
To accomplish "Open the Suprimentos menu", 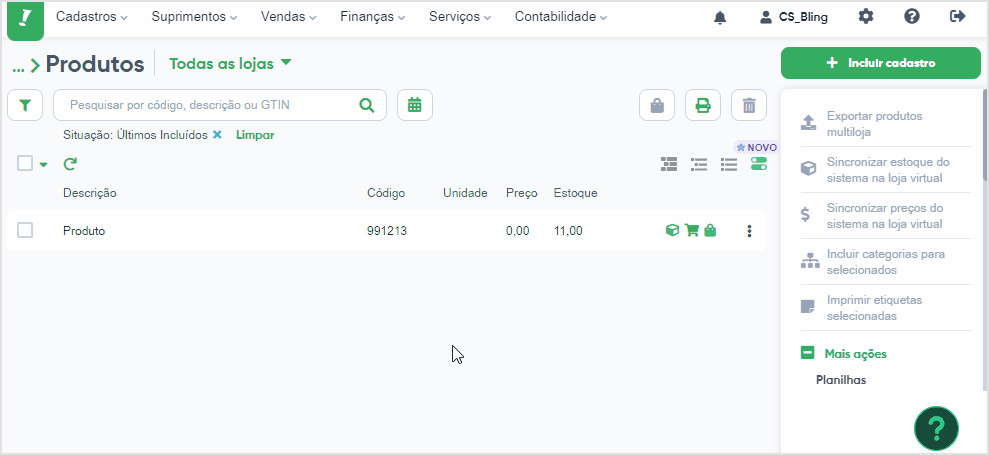I will pyautogui.click(x=194, y=17).
